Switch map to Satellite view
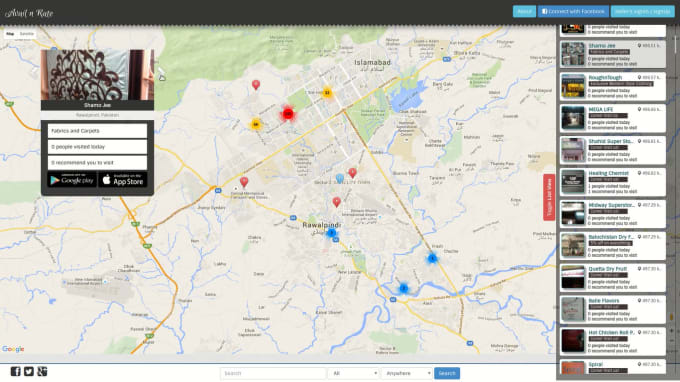The image size is (680, 382). (x=26, y=34)
